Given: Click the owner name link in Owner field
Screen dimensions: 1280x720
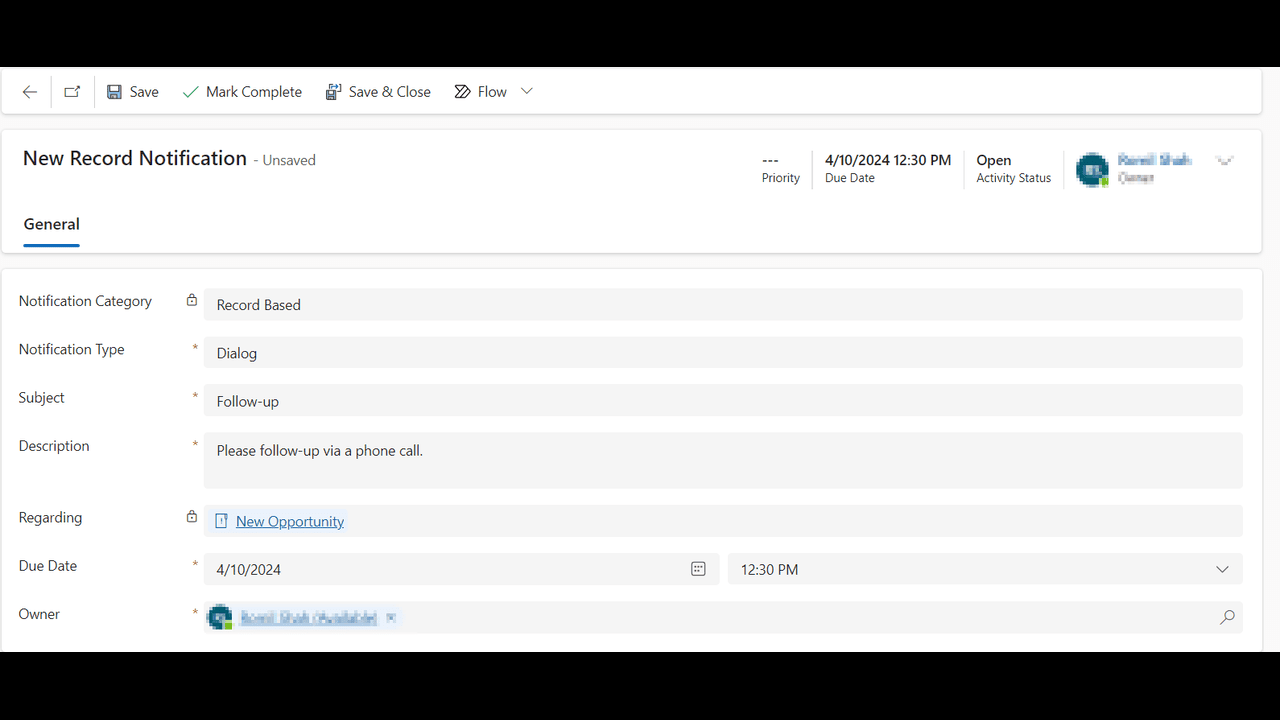Looking at the screenshot, I should click(308, 618).
